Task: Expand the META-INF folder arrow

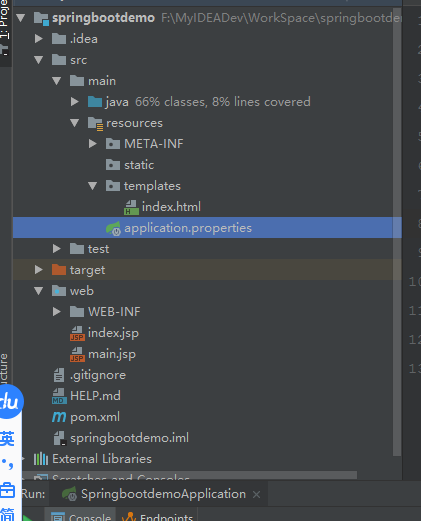Action: tap(93, 144)
